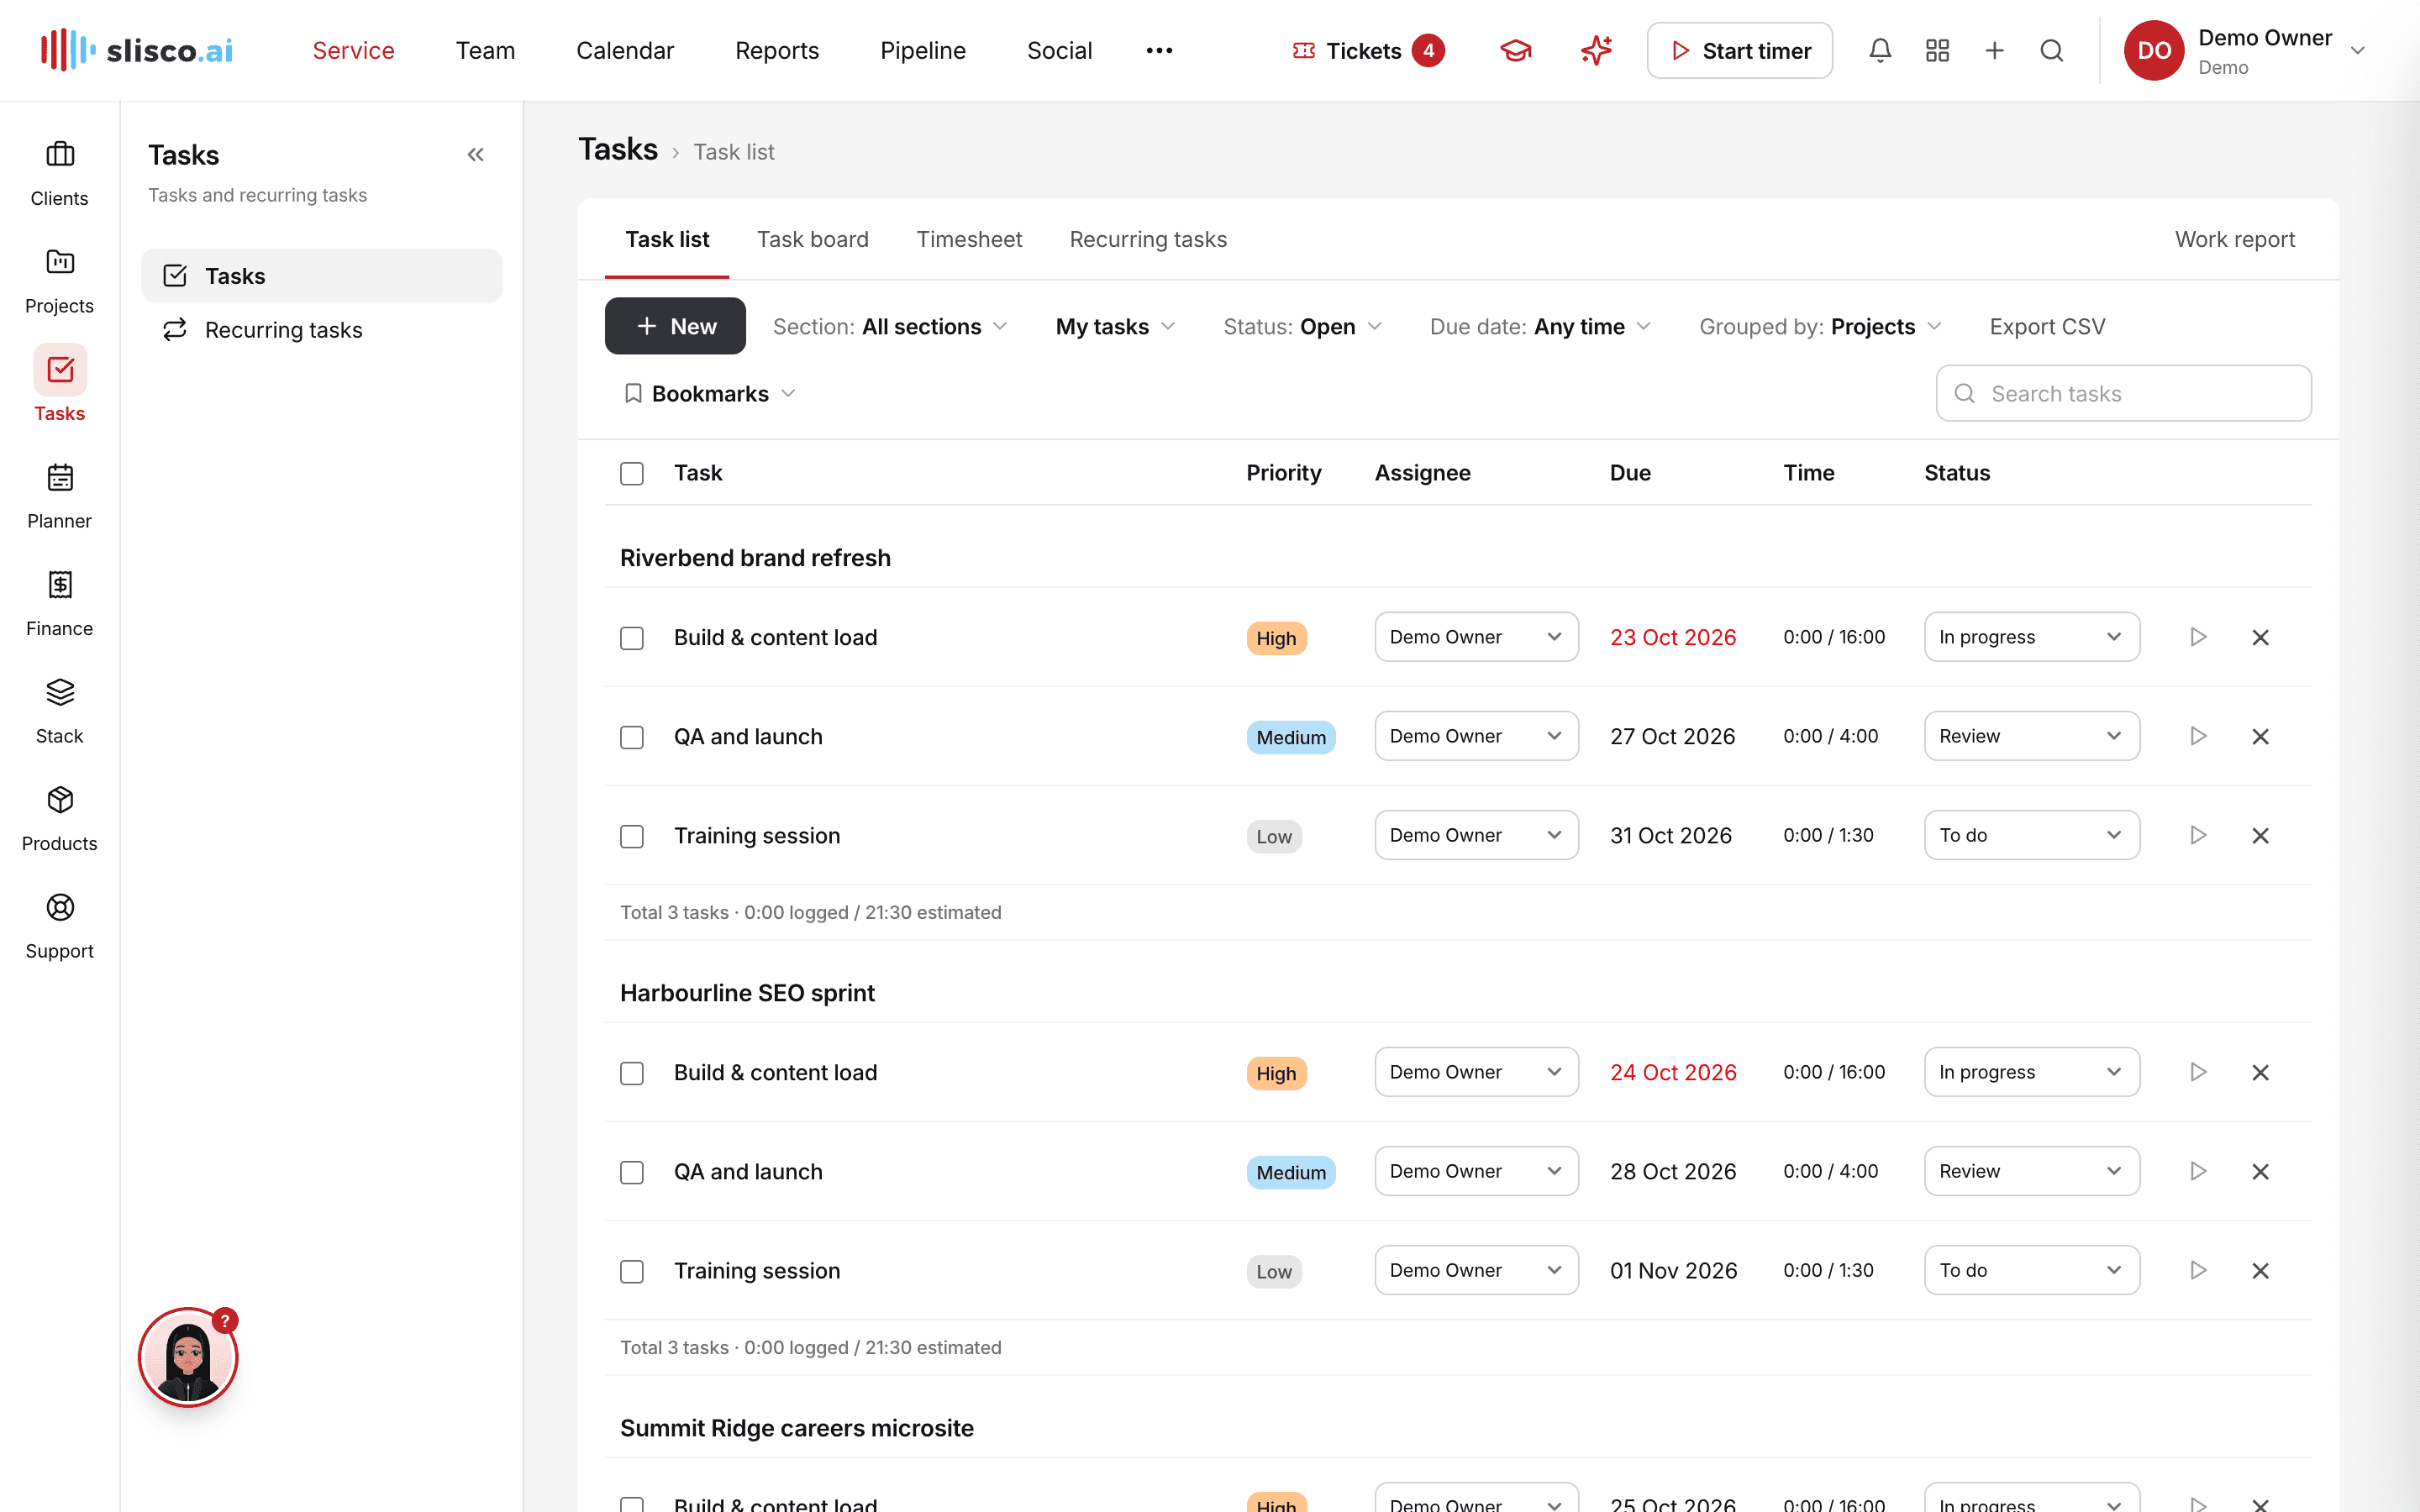Check Riverbend QA and launch task
The width and height of the screenshot is (2420, 1512).
coord(632,737)
